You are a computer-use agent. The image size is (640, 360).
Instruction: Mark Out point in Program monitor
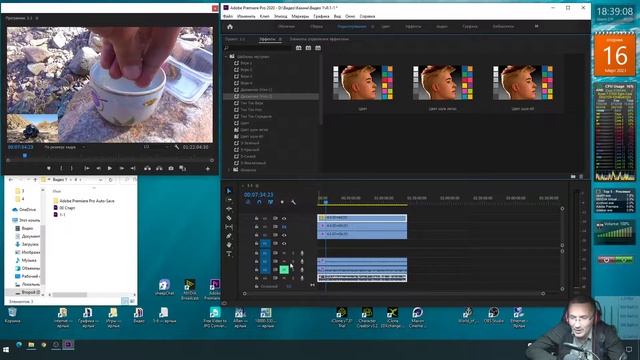pos(72,168)
